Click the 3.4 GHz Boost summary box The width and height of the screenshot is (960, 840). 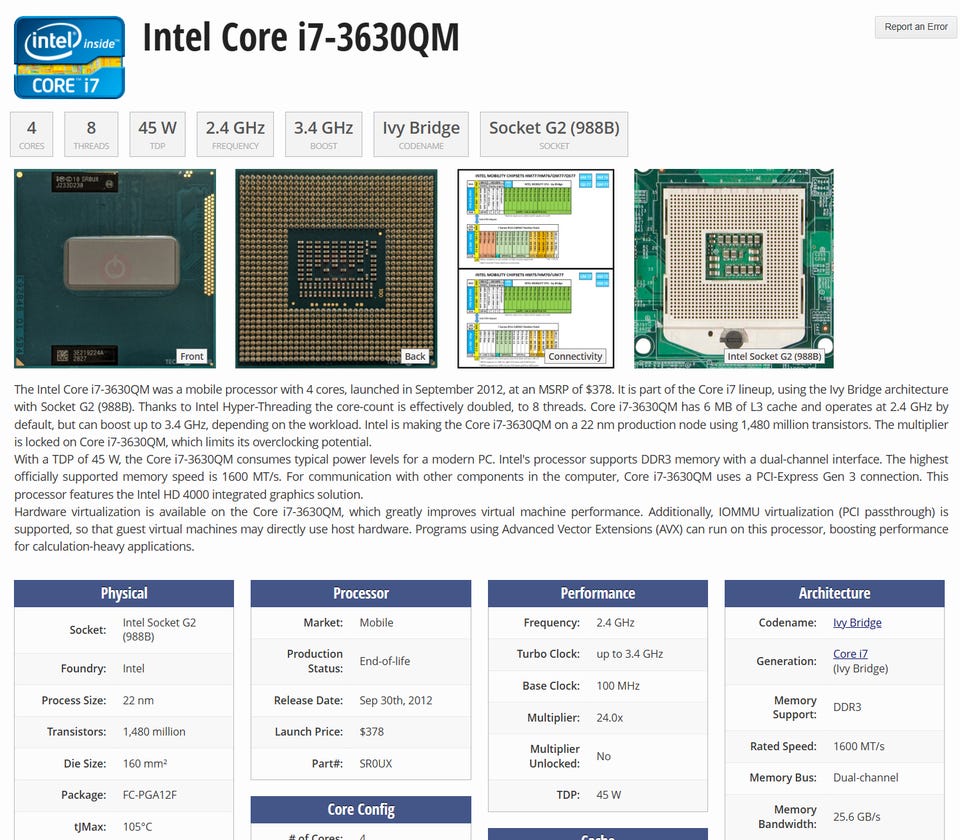pos(323,134)
